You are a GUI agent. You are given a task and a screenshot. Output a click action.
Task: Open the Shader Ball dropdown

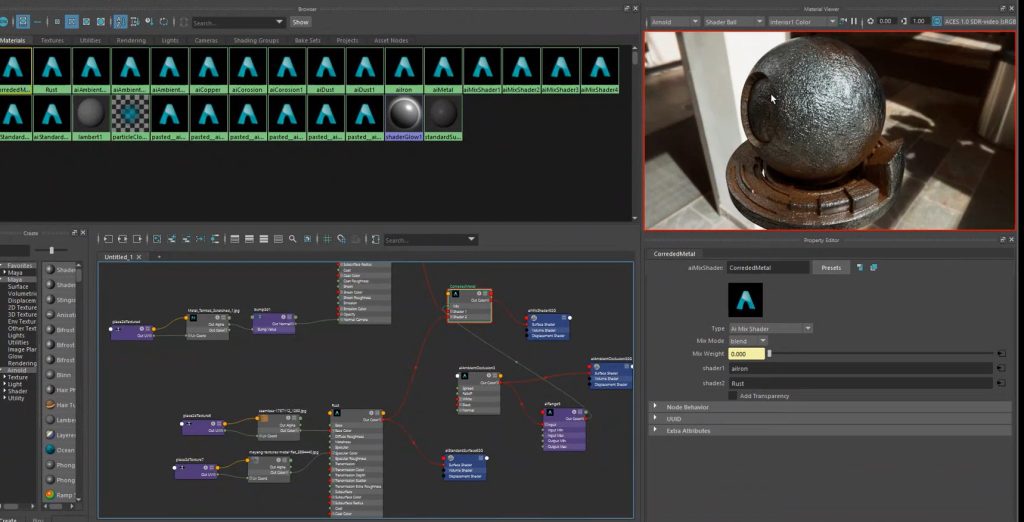coord(734,22)
